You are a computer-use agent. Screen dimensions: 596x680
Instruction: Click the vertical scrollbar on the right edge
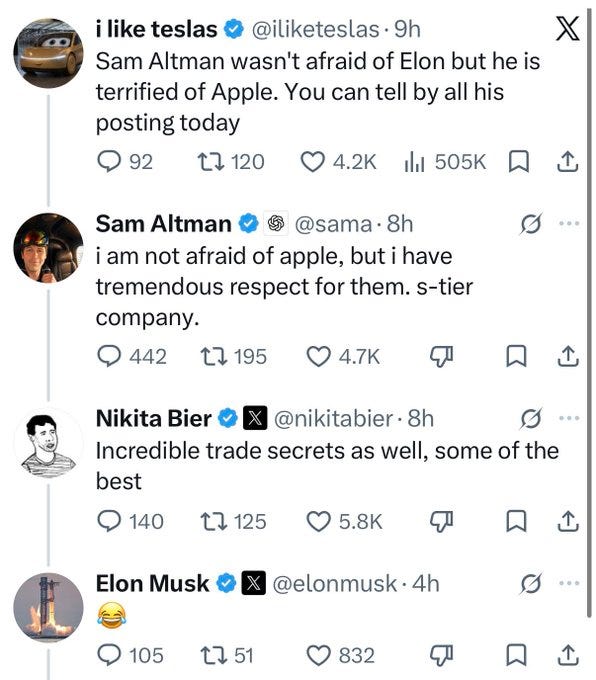click(x=589, y=312)
